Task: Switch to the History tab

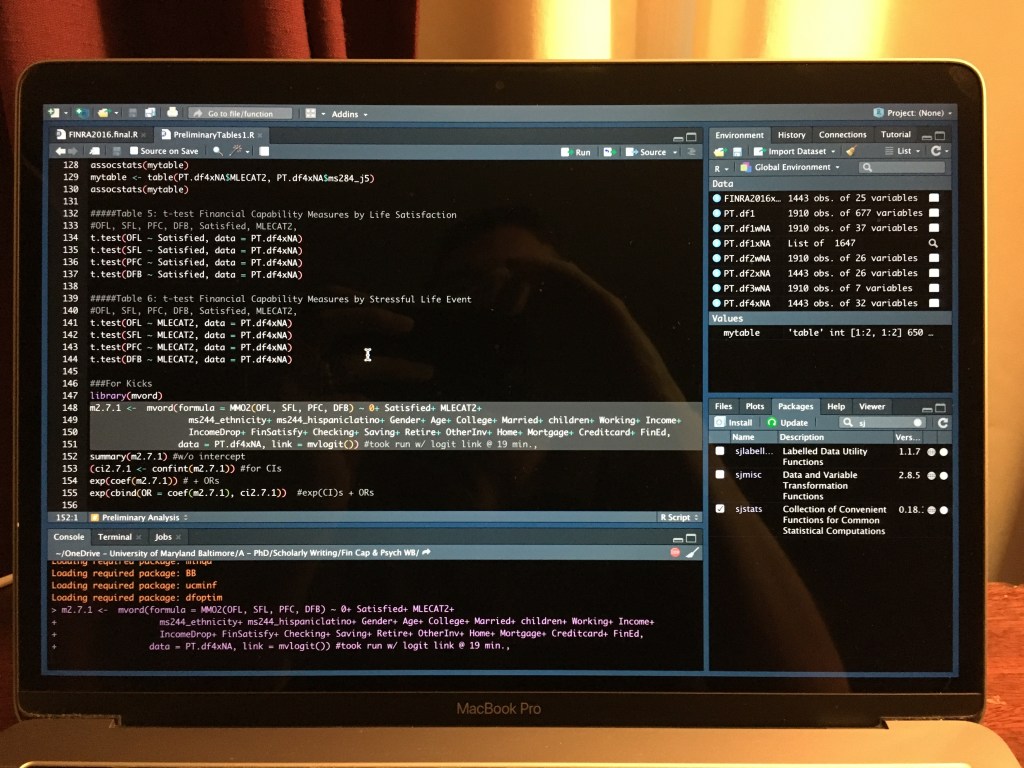Action: tap(791, 135)
